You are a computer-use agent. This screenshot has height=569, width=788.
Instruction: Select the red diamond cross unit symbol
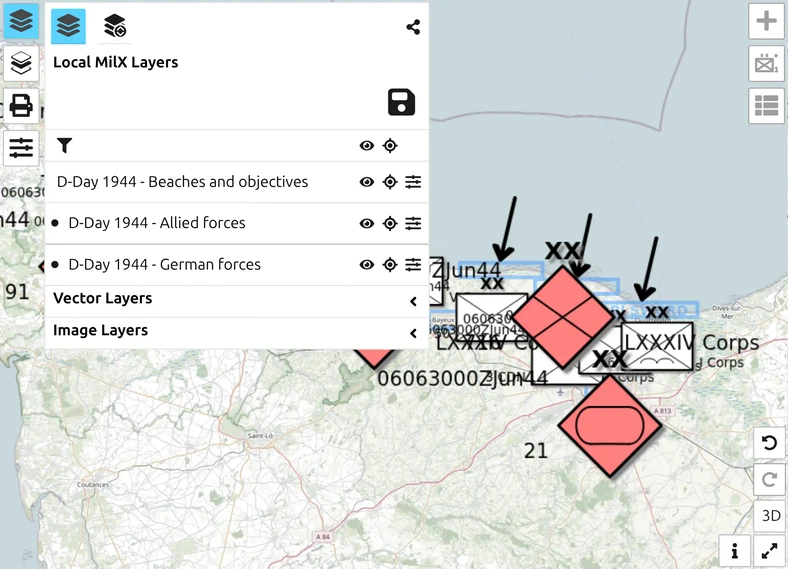click(x=562, y=318)
